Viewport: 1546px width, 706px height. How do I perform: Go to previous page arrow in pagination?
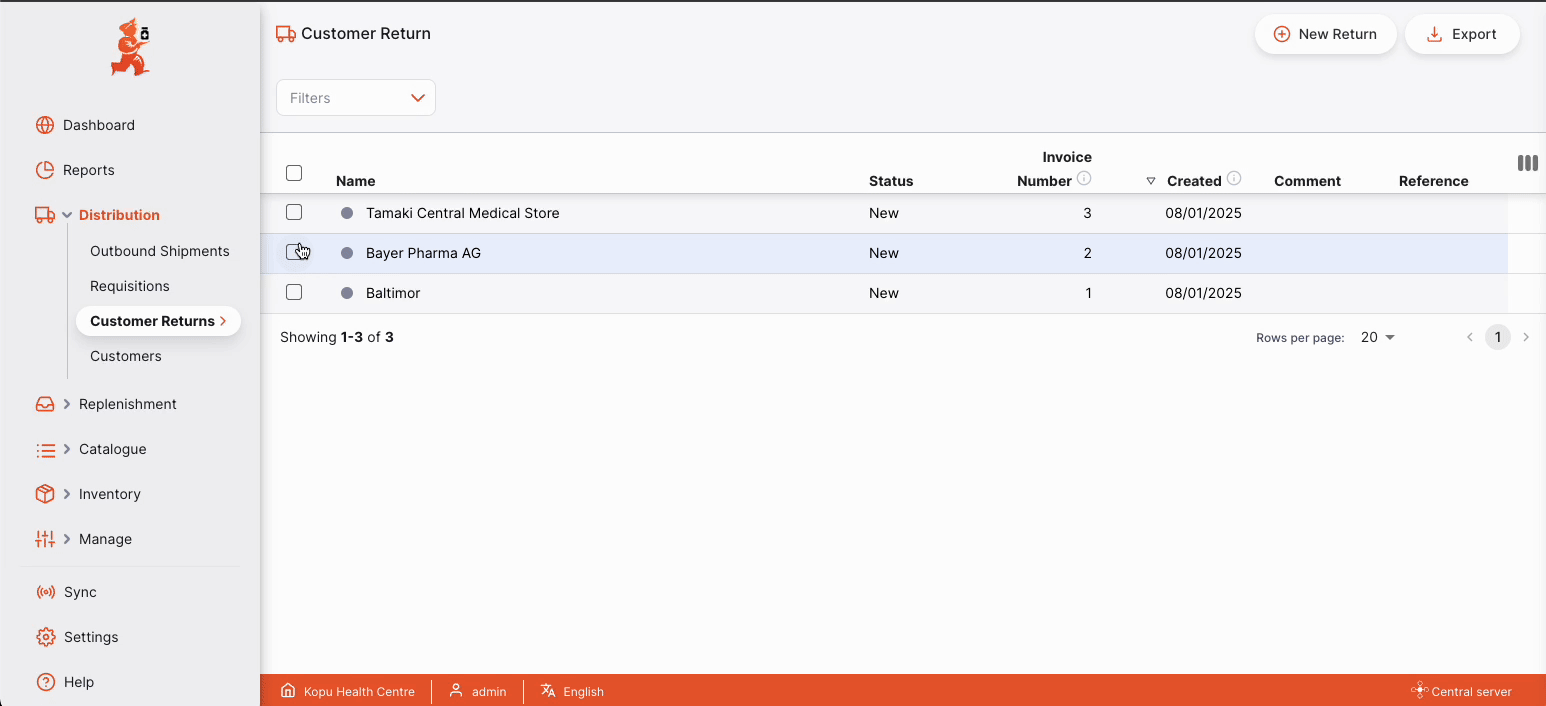click(1470, 338)
